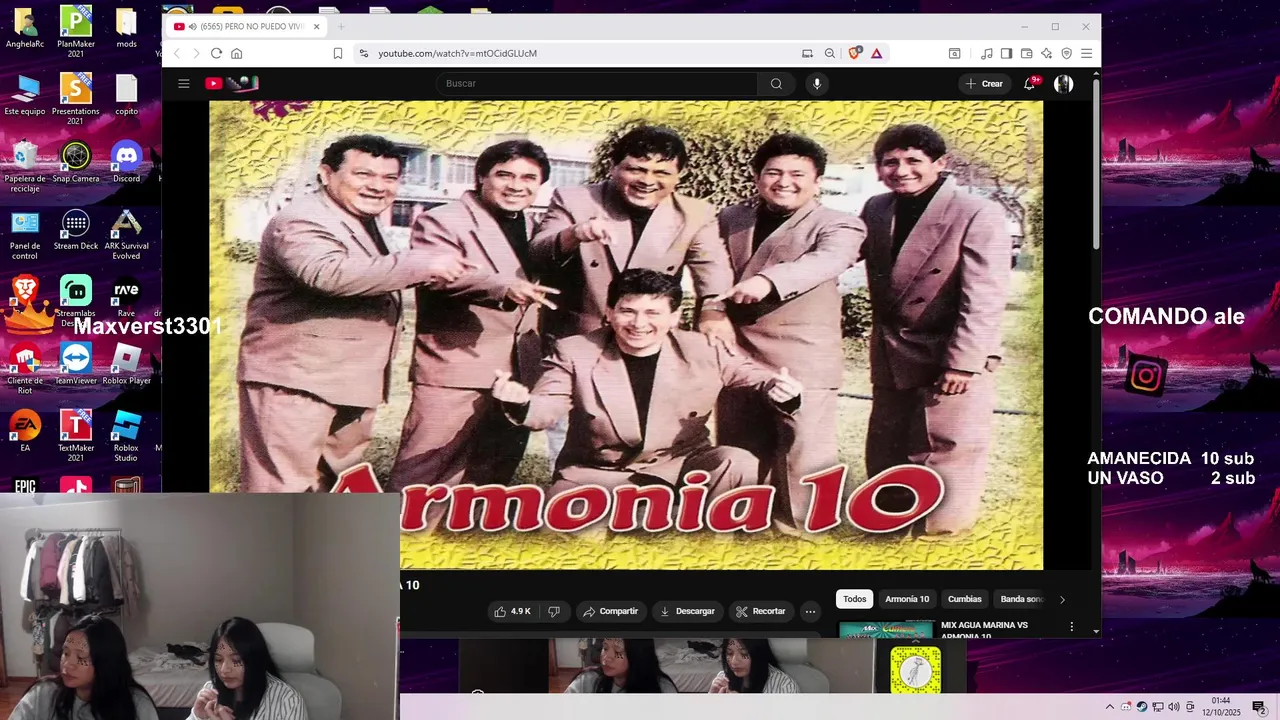Open the Rave desktop shortcut
Image resolution: width=1280 pixels, height=720 pixels.
coord(126,297)
